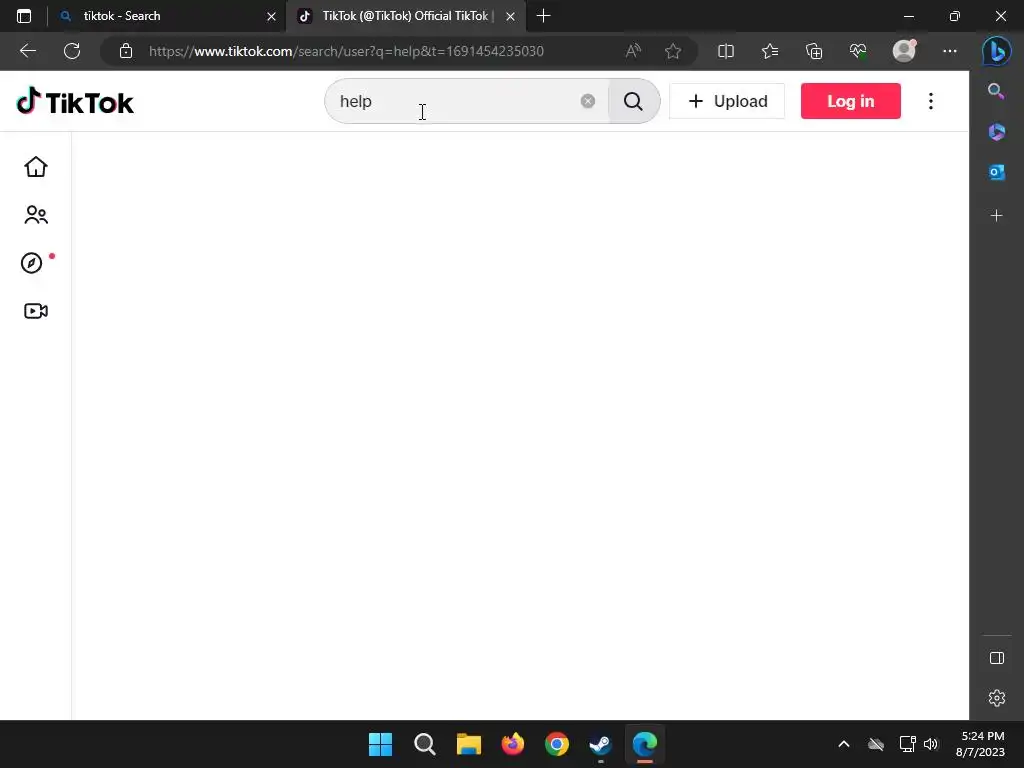The width and height of the screenshot is (1024, 768).
Task: Click the tiktok.com address bar URL
Action: click(346, 51)
